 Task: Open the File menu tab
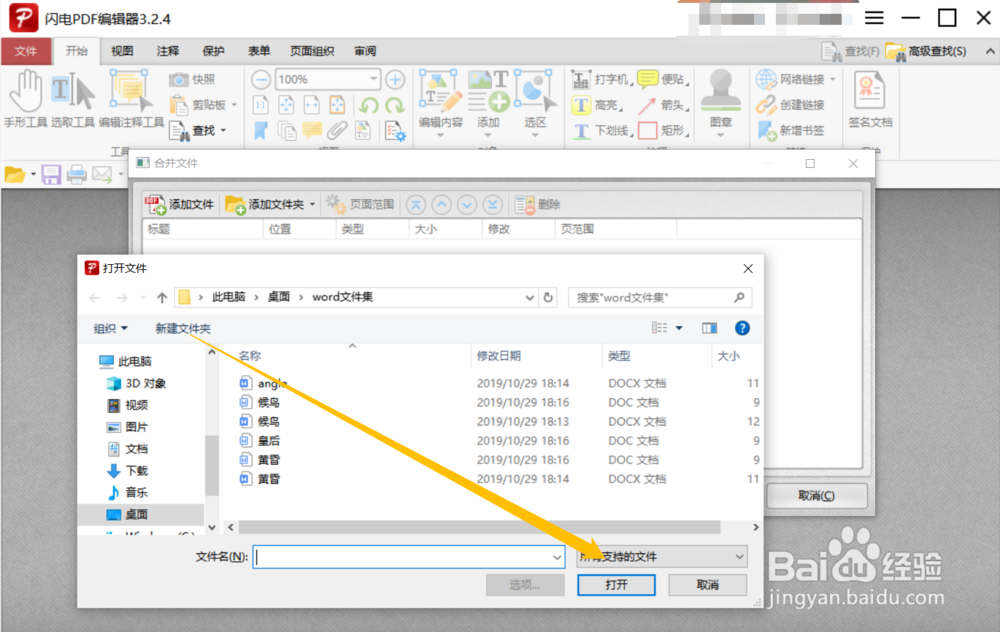point(26,51)
